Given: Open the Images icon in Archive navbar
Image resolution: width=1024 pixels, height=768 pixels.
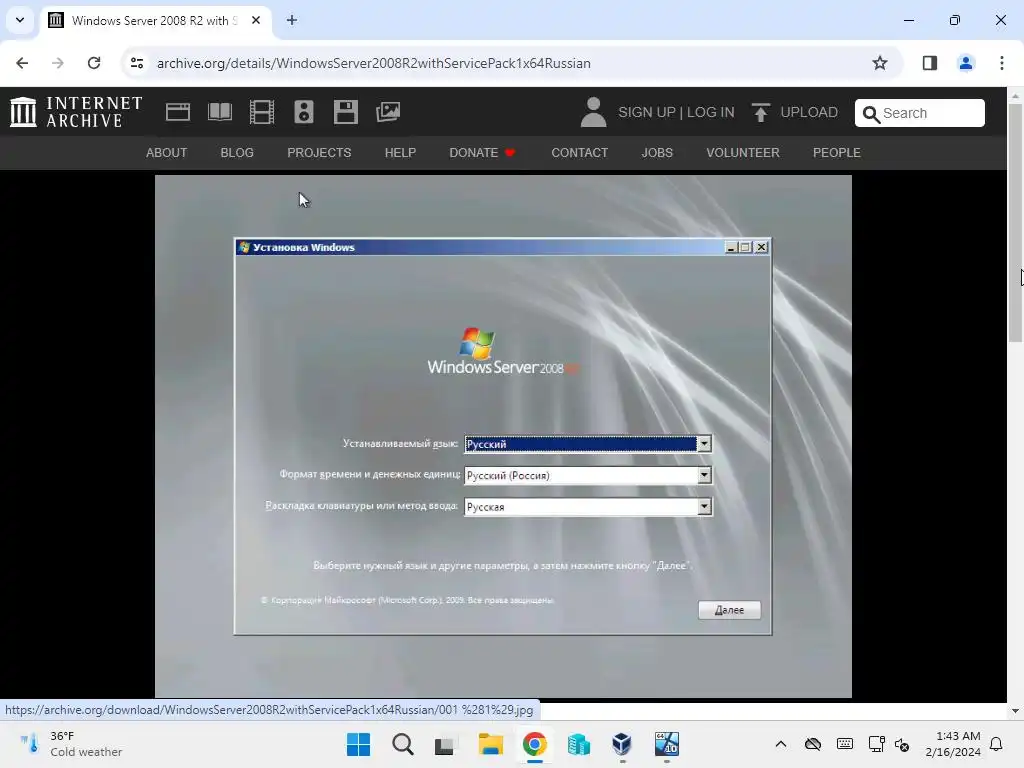Looking at the screenshot, I should (x=388, y=112).
